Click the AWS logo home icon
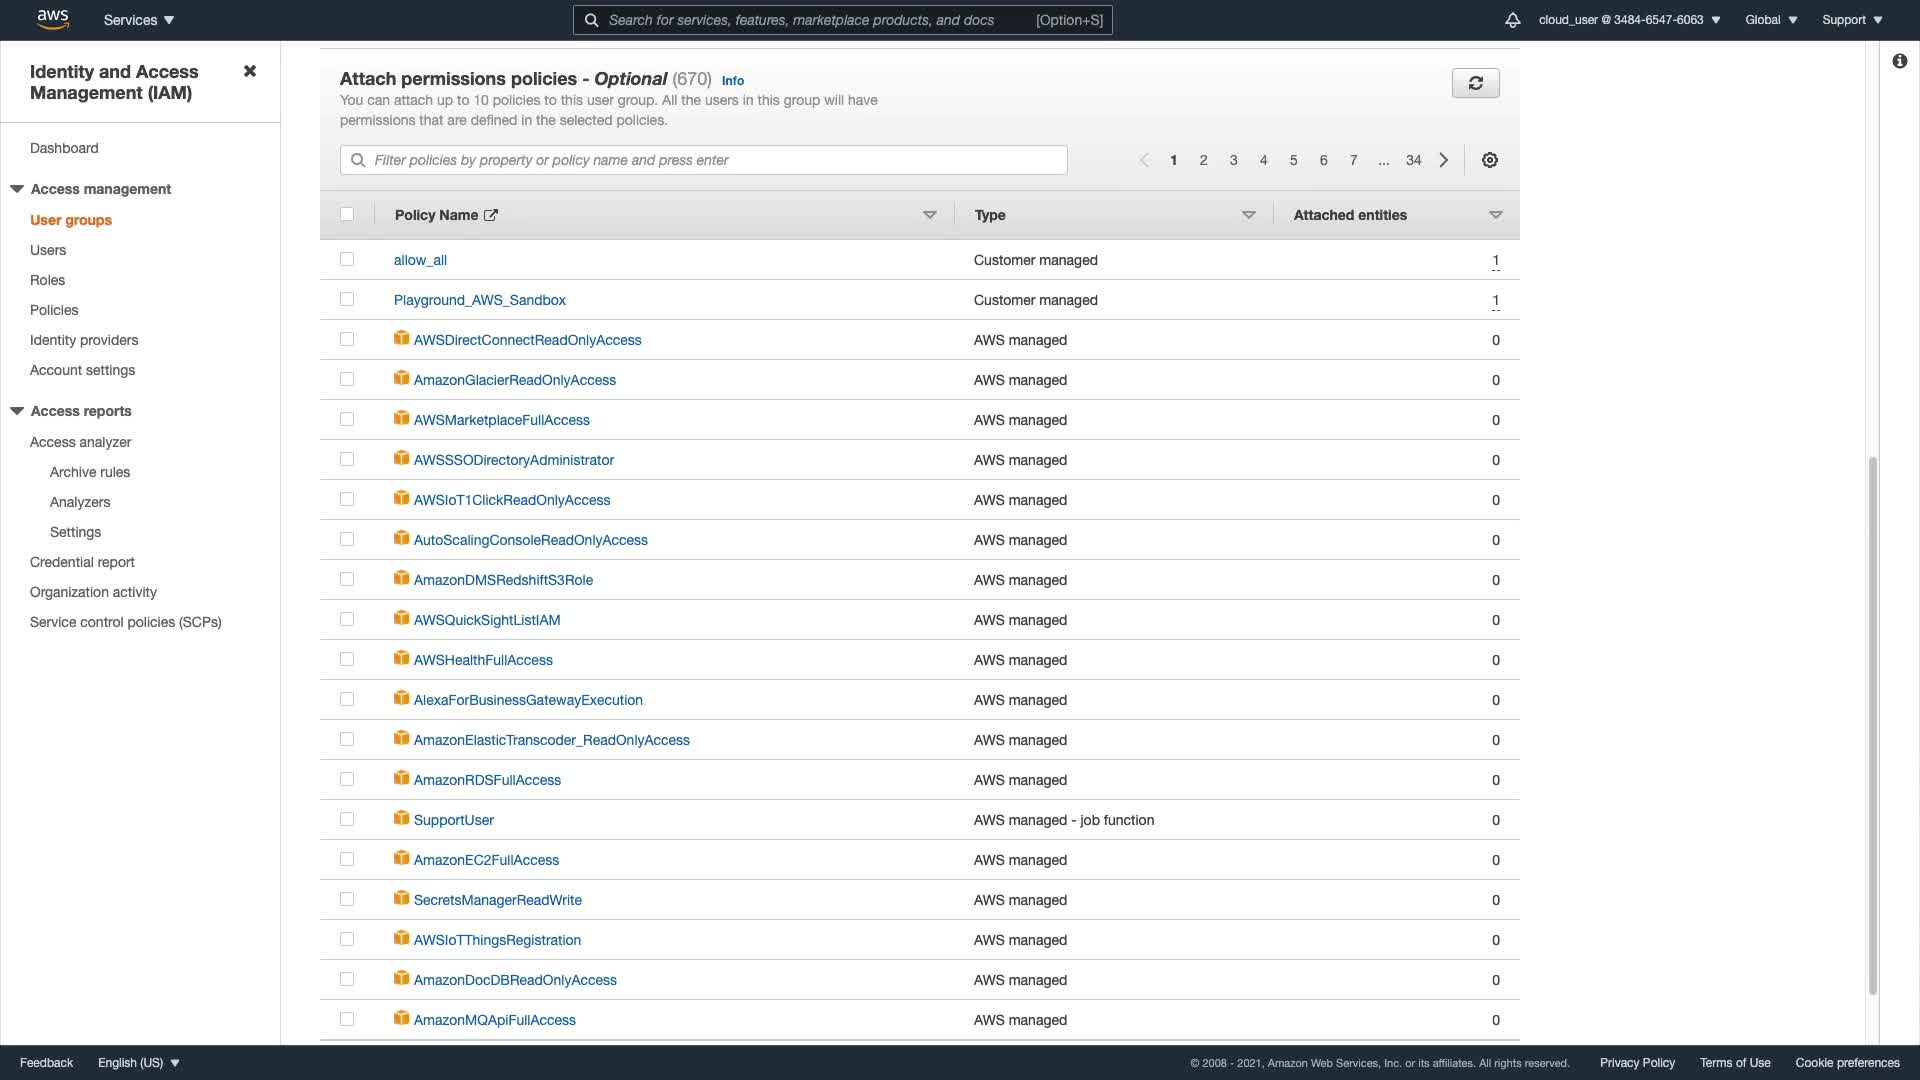The height and width of the screenshot is (1080, 1920). (52, 19)
